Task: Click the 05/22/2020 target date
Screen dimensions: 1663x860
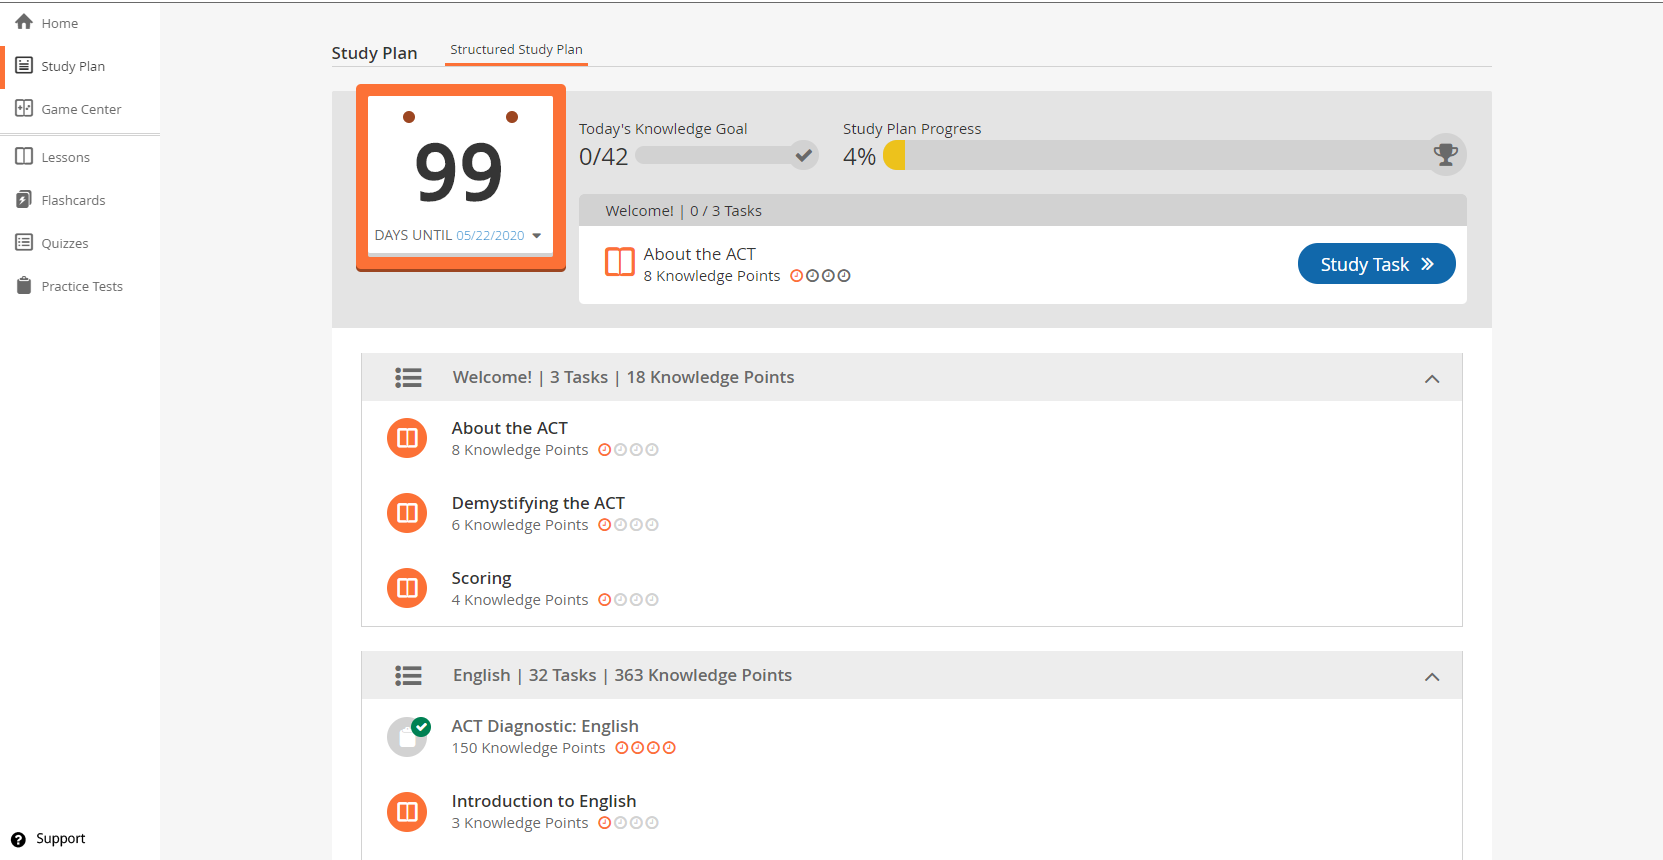Action: click(490, 236)
